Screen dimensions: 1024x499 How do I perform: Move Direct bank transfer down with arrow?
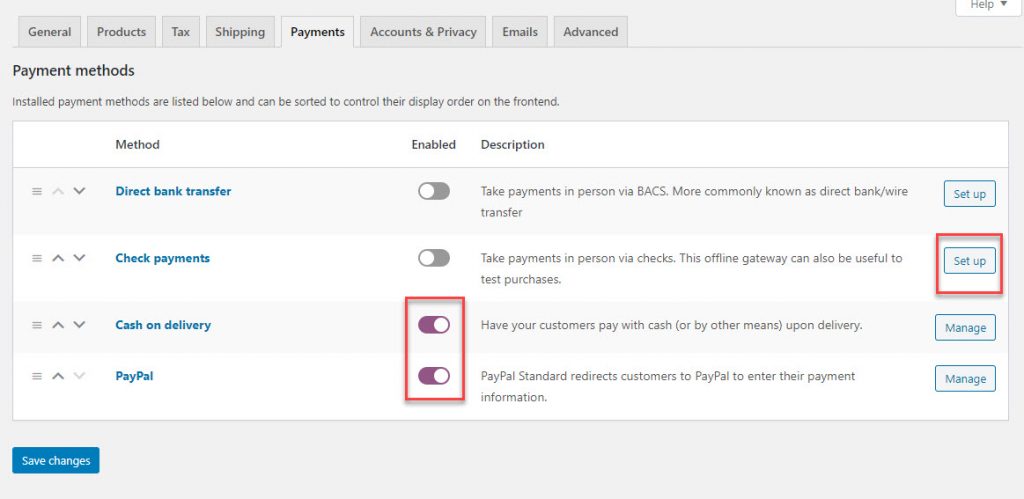pyautogui.click(x=79, y=191)
